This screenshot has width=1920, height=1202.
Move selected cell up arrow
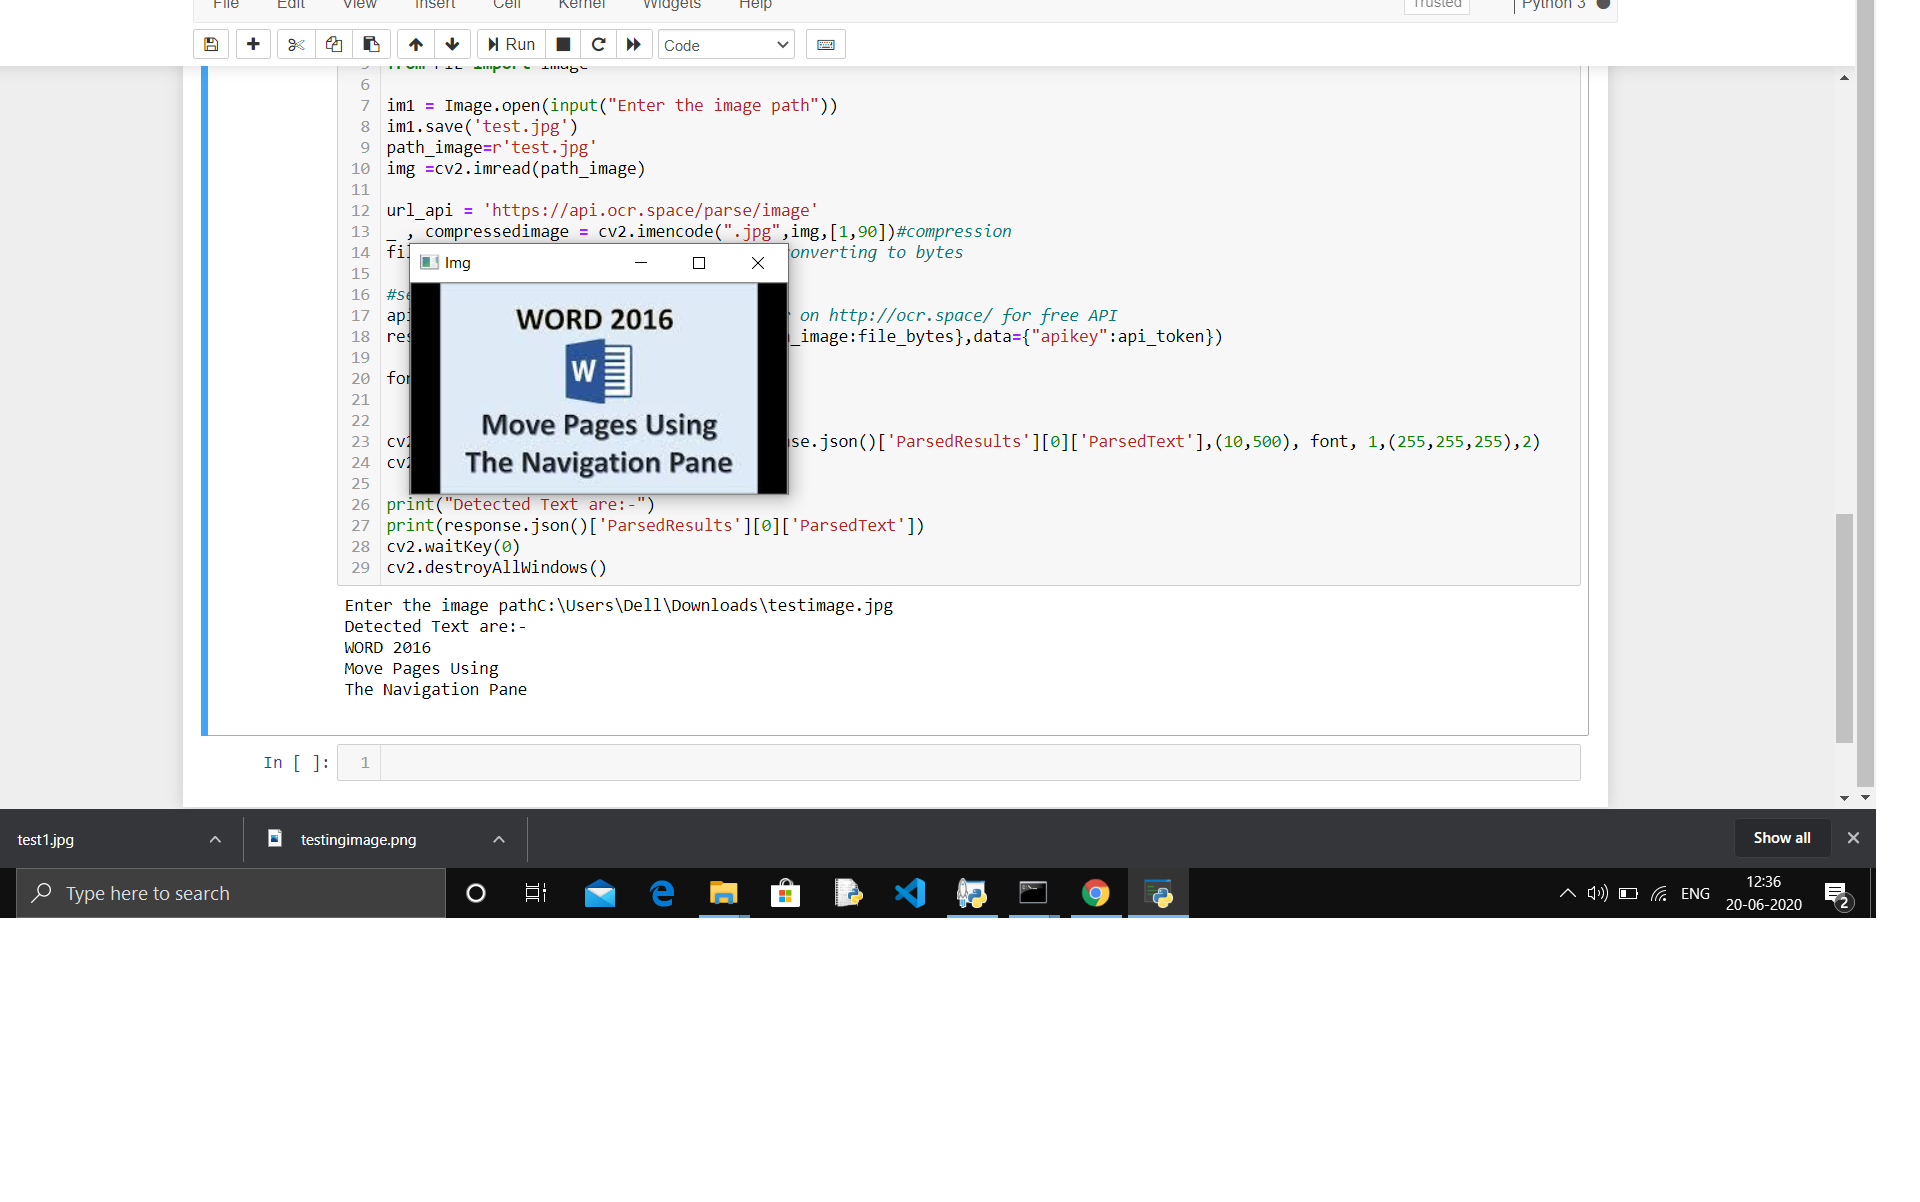point(416,45)
